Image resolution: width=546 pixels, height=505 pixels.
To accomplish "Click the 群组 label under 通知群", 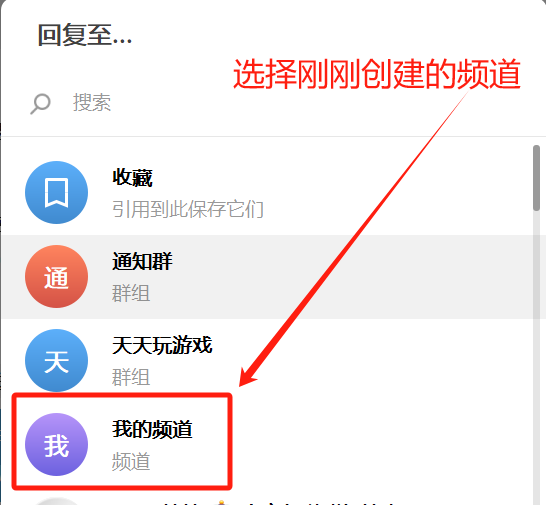I will [131, 293].
